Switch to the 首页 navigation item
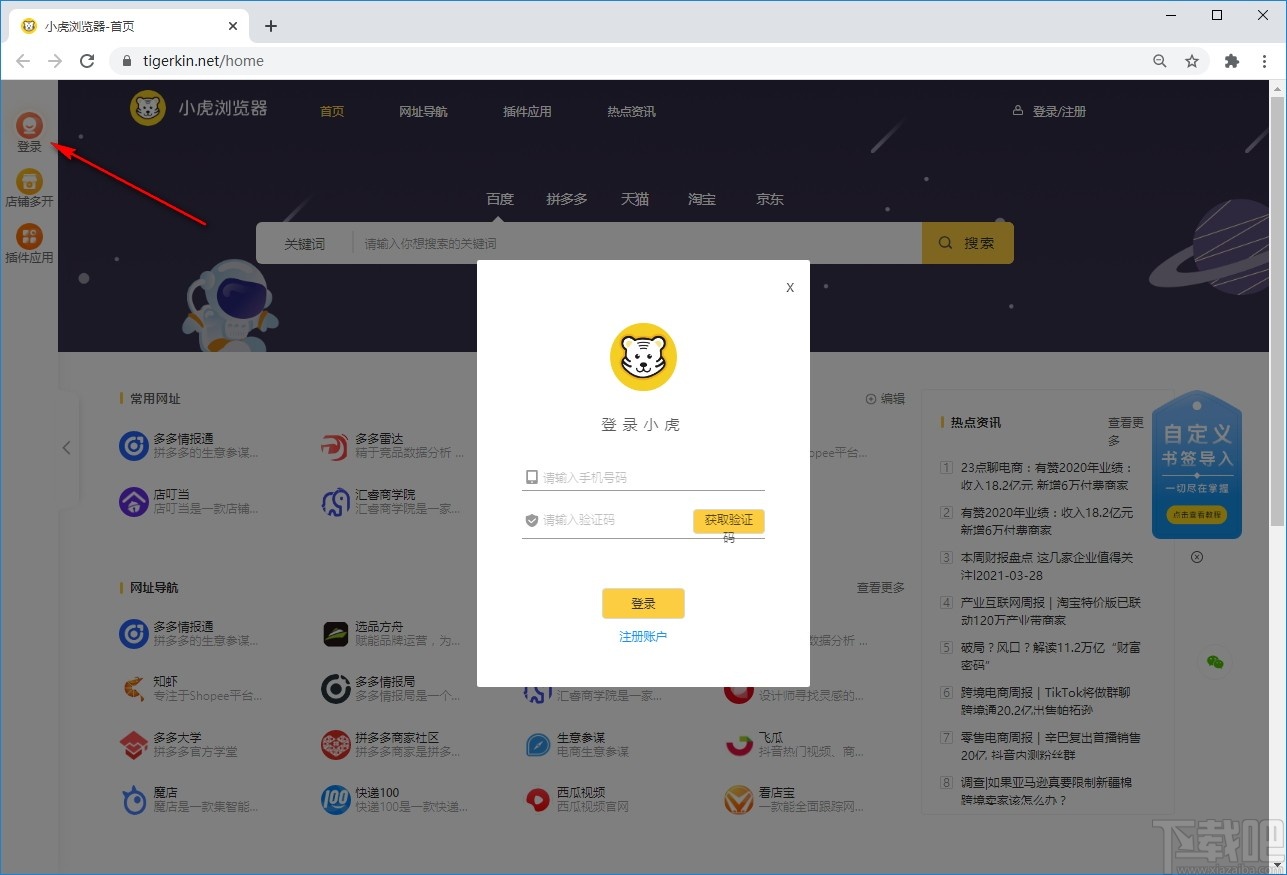The height and width of the screenshot is (875, 1287). pos(332,111)
